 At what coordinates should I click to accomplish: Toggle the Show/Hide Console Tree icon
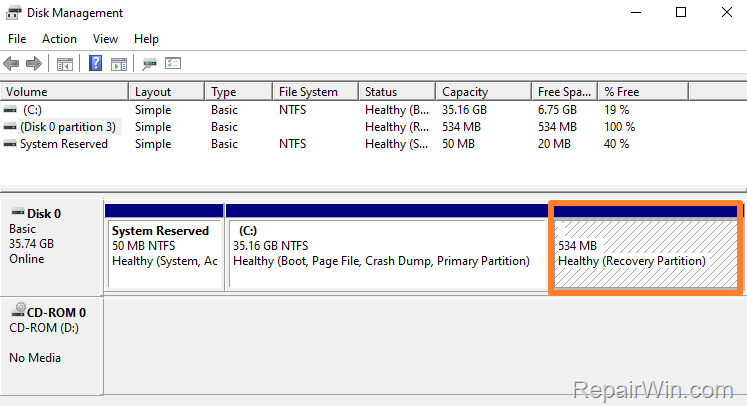(x=65, y=64)
